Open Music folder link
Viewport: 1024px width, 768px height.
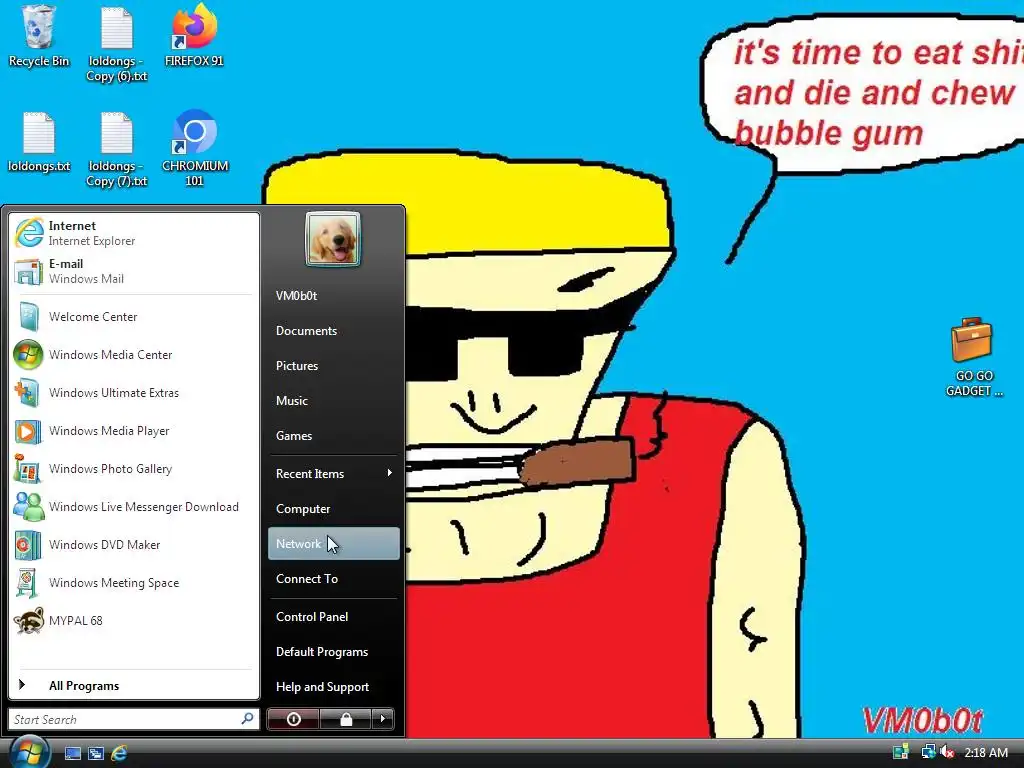(x=334, y=400)
